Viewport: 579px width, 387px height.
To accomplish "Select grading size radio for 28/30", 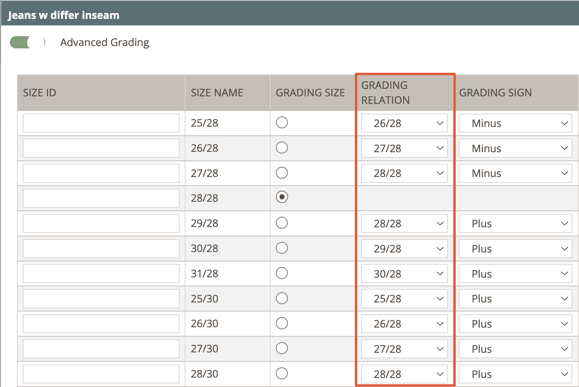I will [x=282, y=374].
